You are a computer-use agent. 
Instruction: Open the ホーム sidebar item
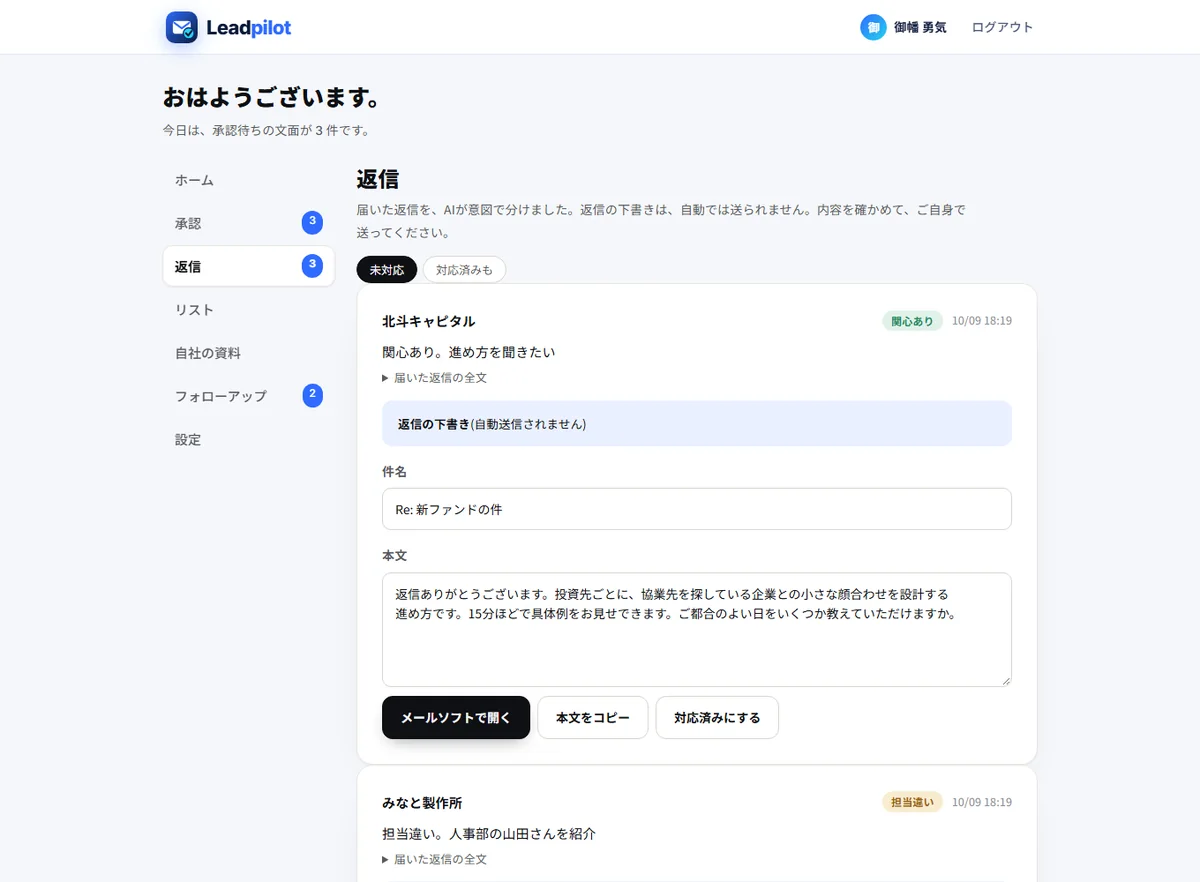click(x=248, y=180)
